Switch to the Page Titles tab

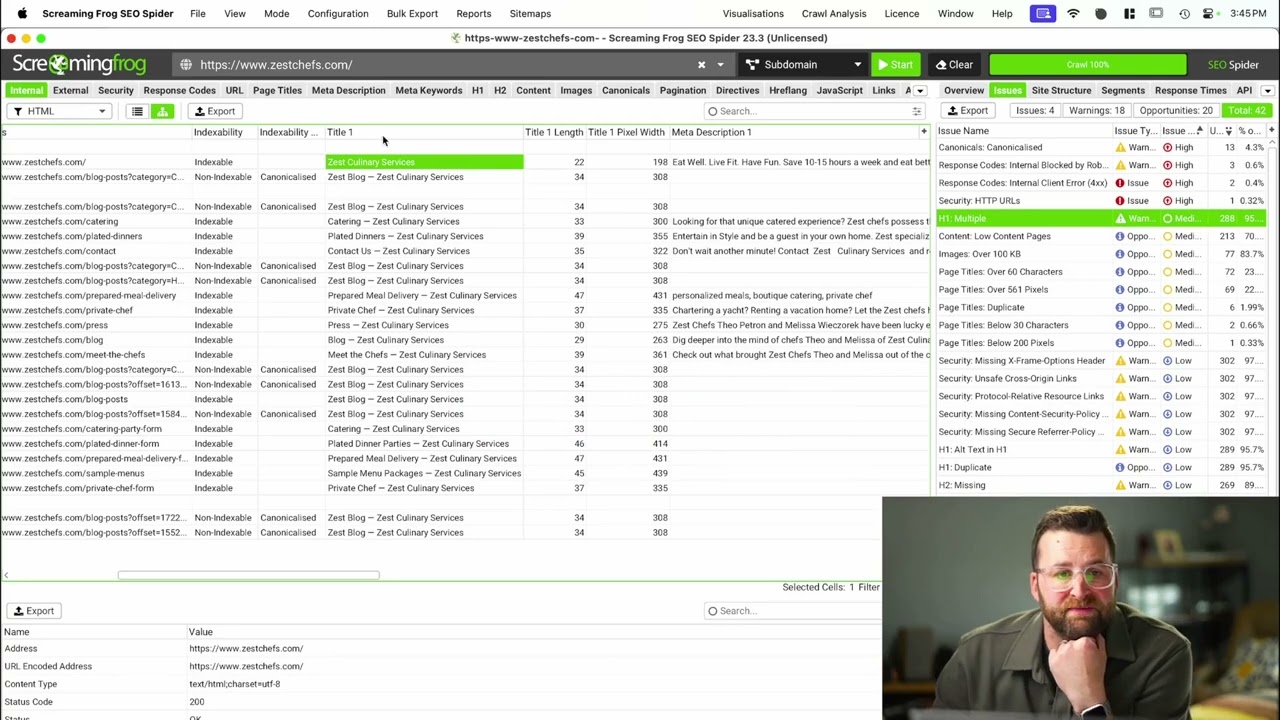(x=277, y=90)
